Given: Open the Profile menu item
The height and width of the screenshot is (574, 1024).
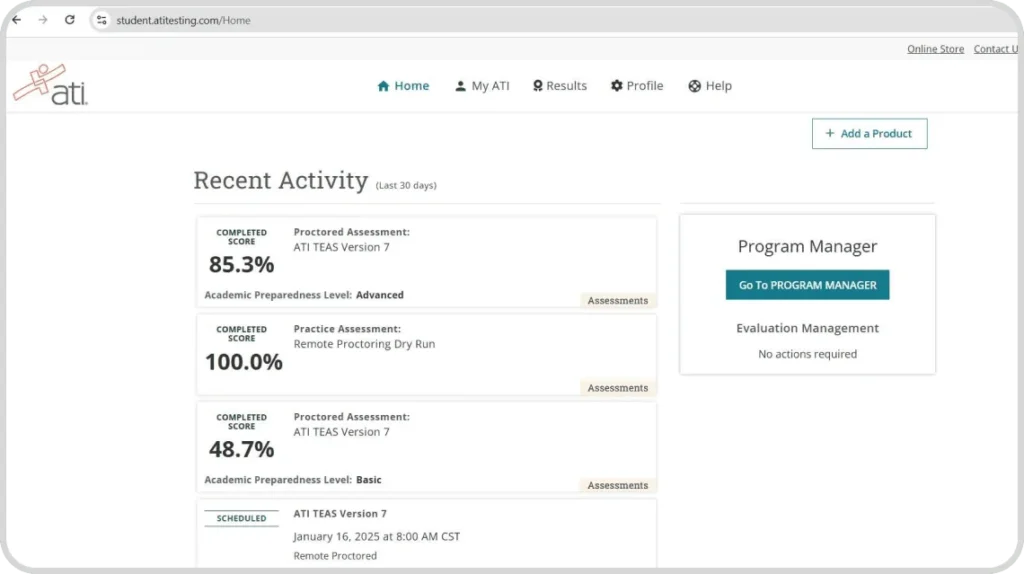Looking at the screenshot, I should coord(637,86).
